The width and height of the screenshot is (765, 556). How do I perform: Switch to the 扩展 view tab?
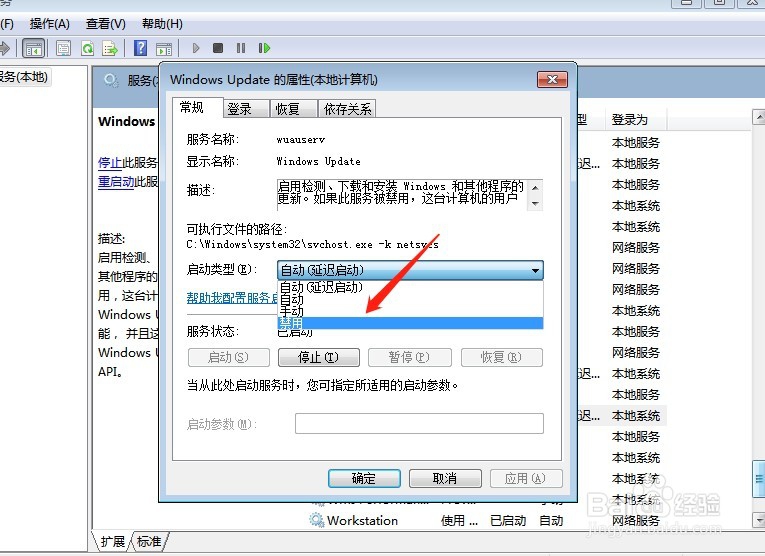pyautogui.click(x=112, y=541)
